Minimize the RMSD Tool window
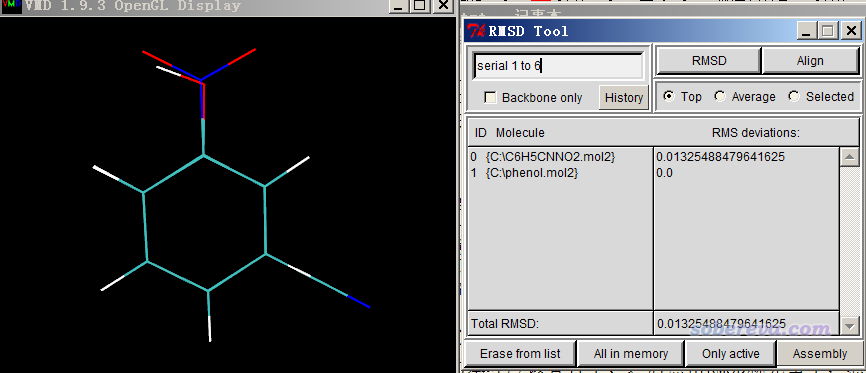The width and height of the screenshot is (866, 373). [x=807, y=31]
